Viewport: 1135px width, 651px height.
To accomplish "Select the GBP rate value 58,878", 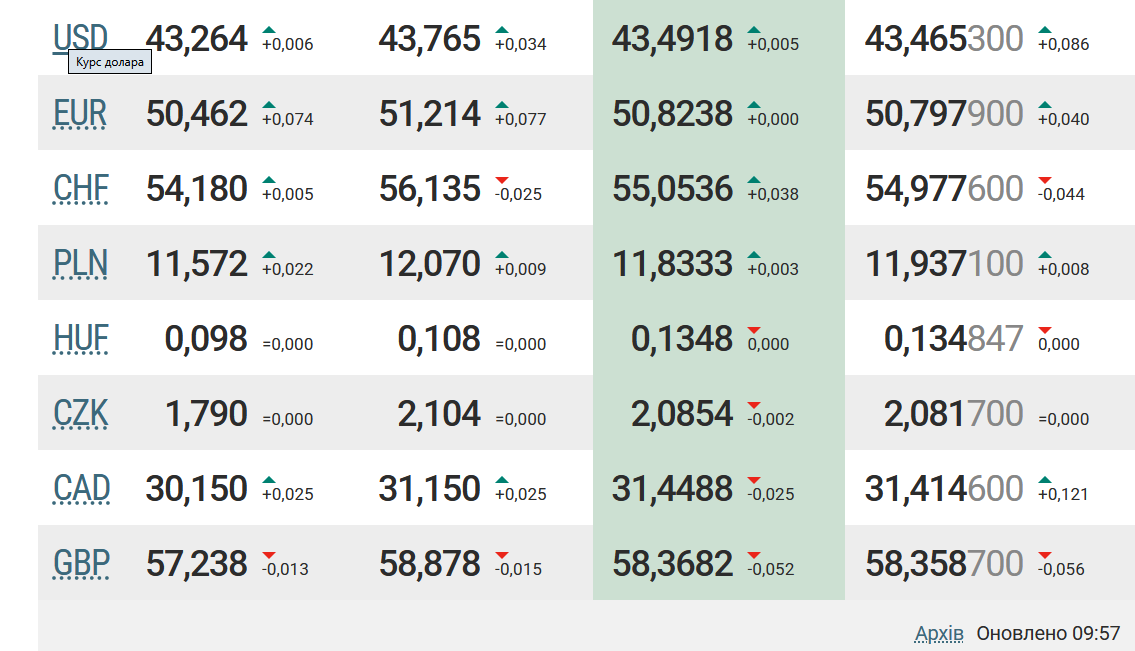I will (429, 564).
